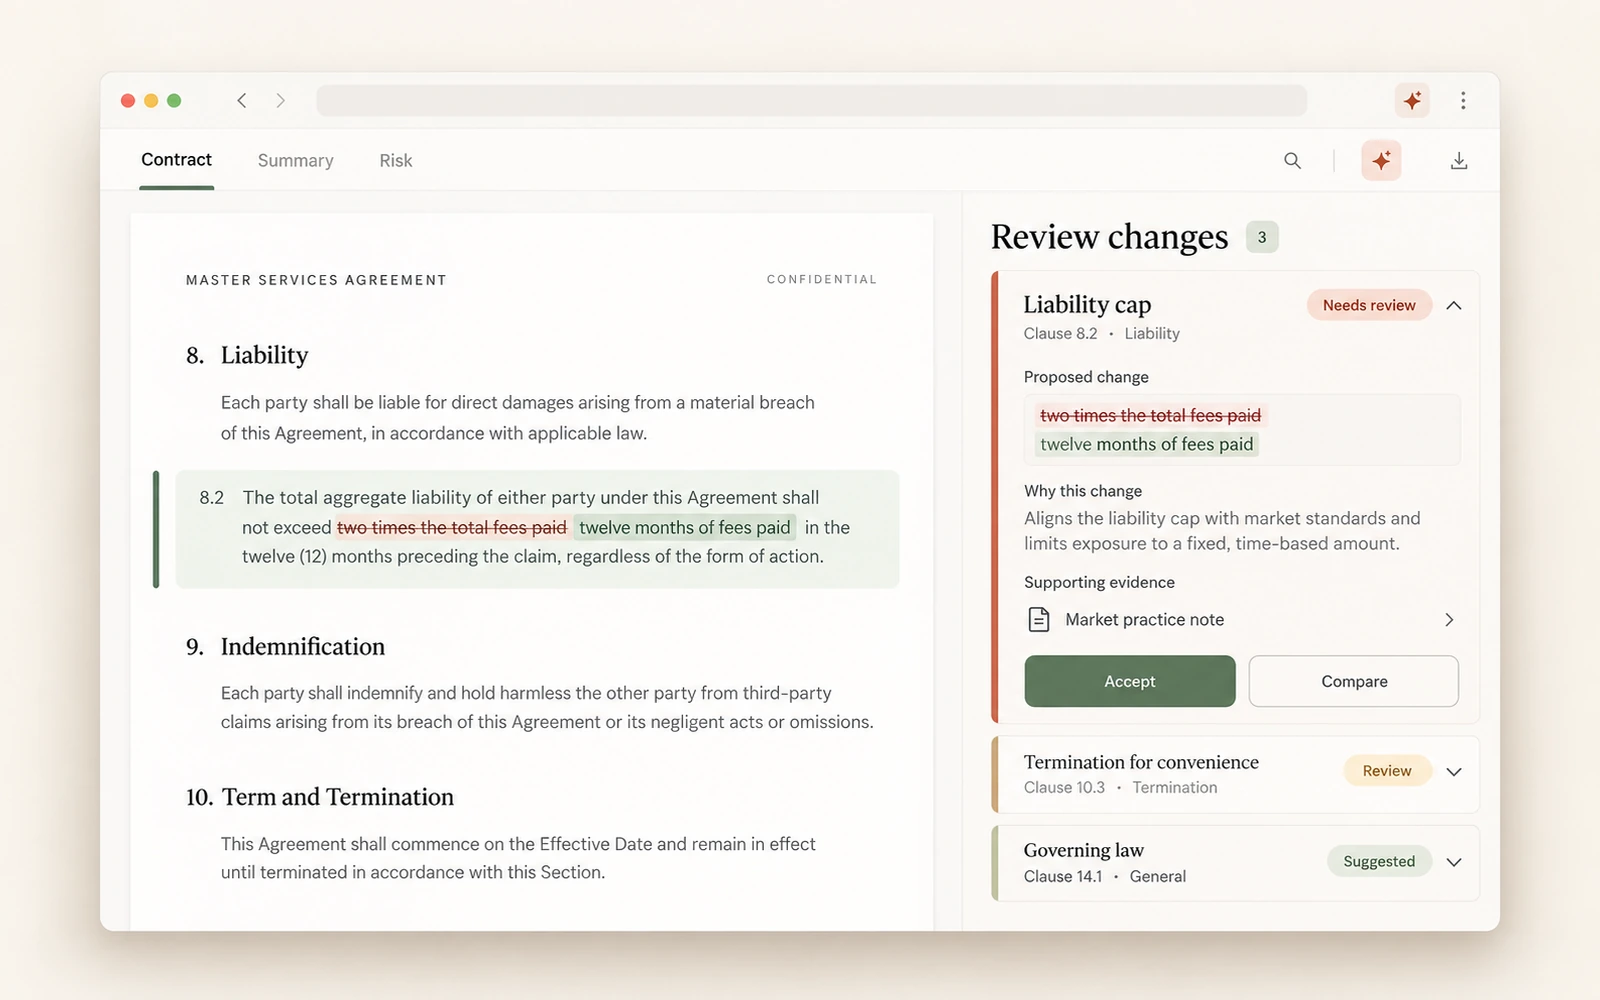
Task: Go forward with the forward arrow
Action: tap(280, 100)
